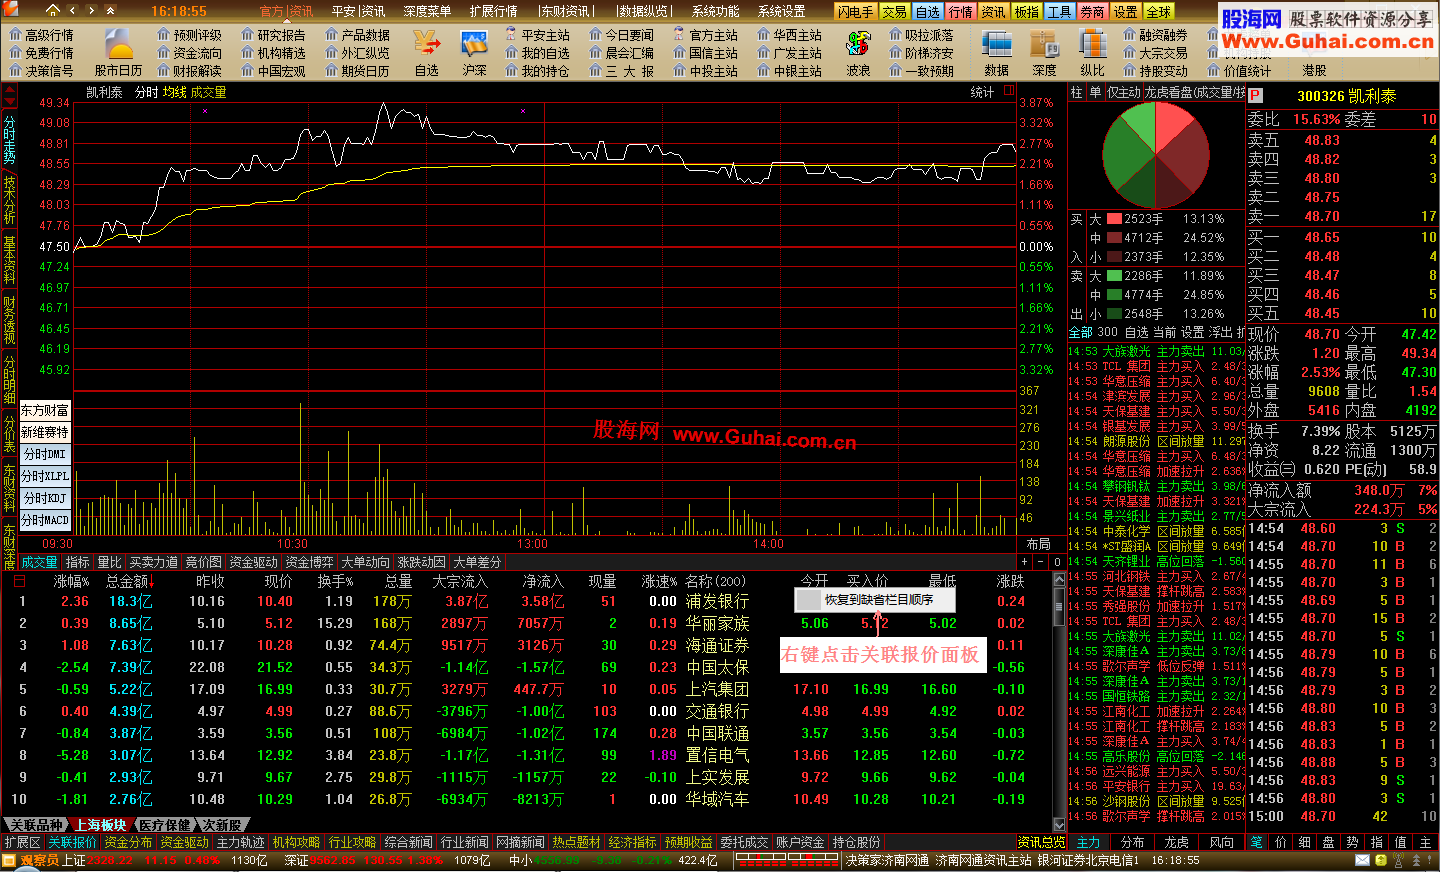
Task: Toggle the 分时KDJ indicator button
Action: [45, 498]
